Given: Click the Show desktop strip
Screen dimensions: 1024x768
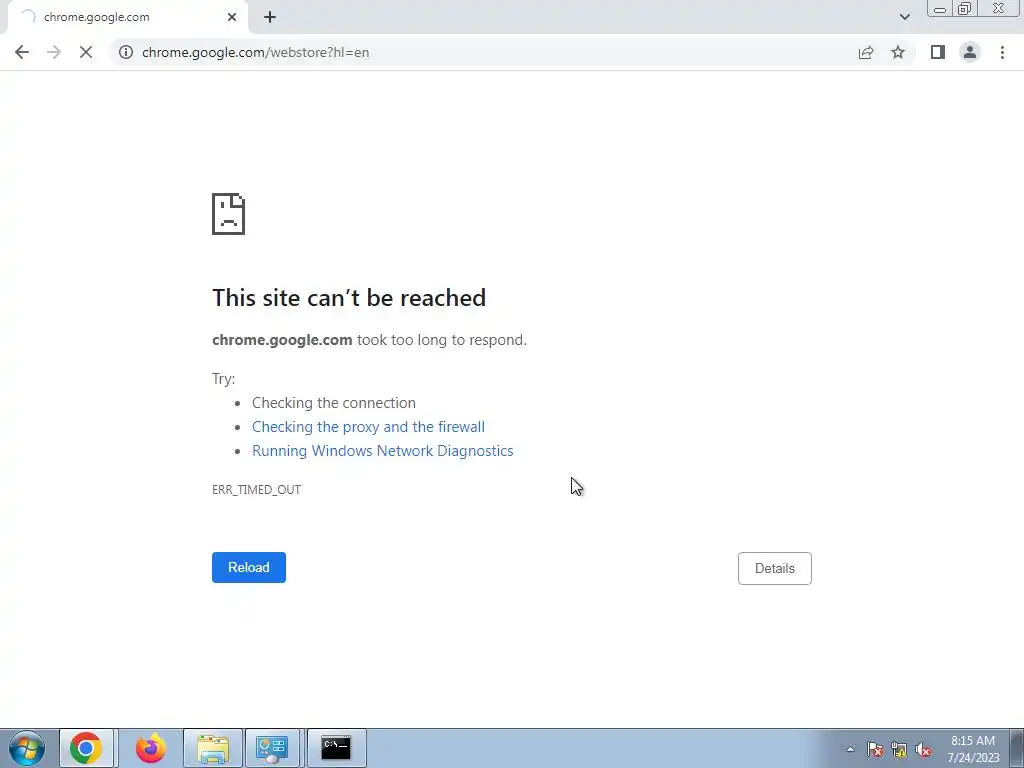Looking at the screenshot, I should click(x=1017, y=748).
